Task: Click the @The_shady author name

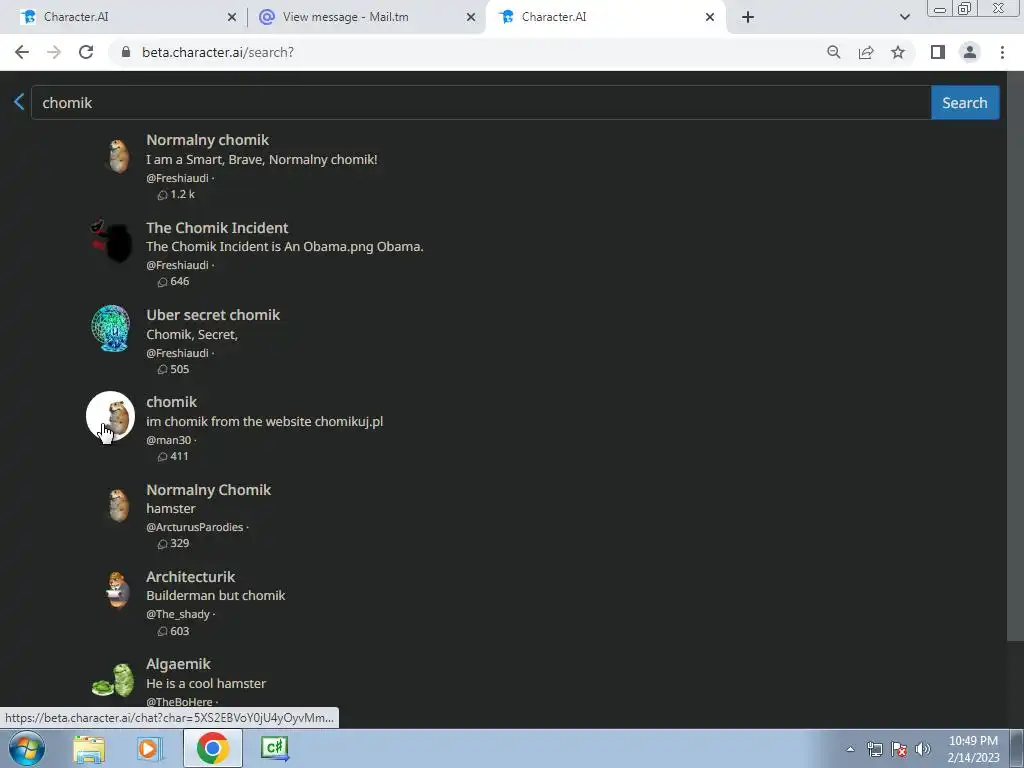Action: coord(178,615)
